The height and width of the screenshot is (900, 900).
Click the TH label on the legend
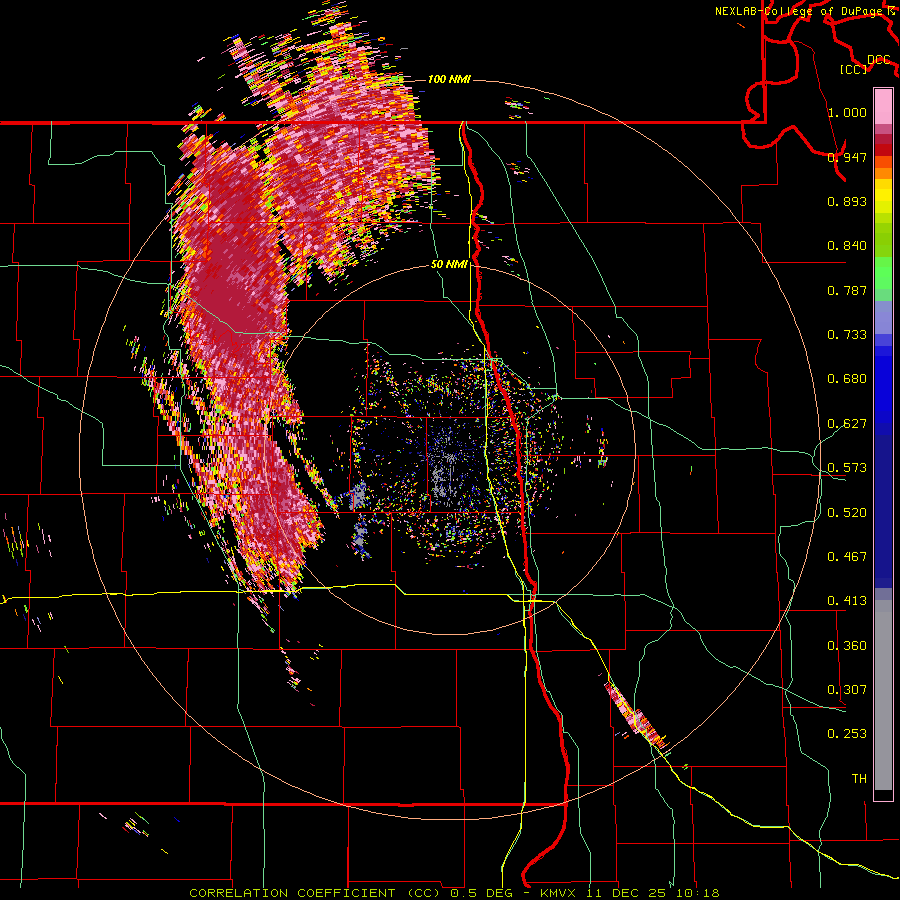point(859,779)
